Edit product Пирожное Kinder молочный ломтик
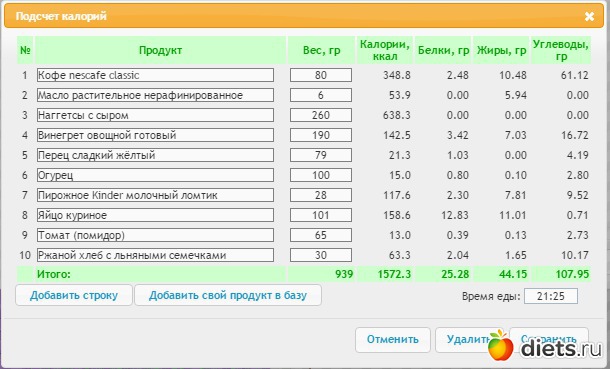610x369 pixels. click(x=155, y=195)
